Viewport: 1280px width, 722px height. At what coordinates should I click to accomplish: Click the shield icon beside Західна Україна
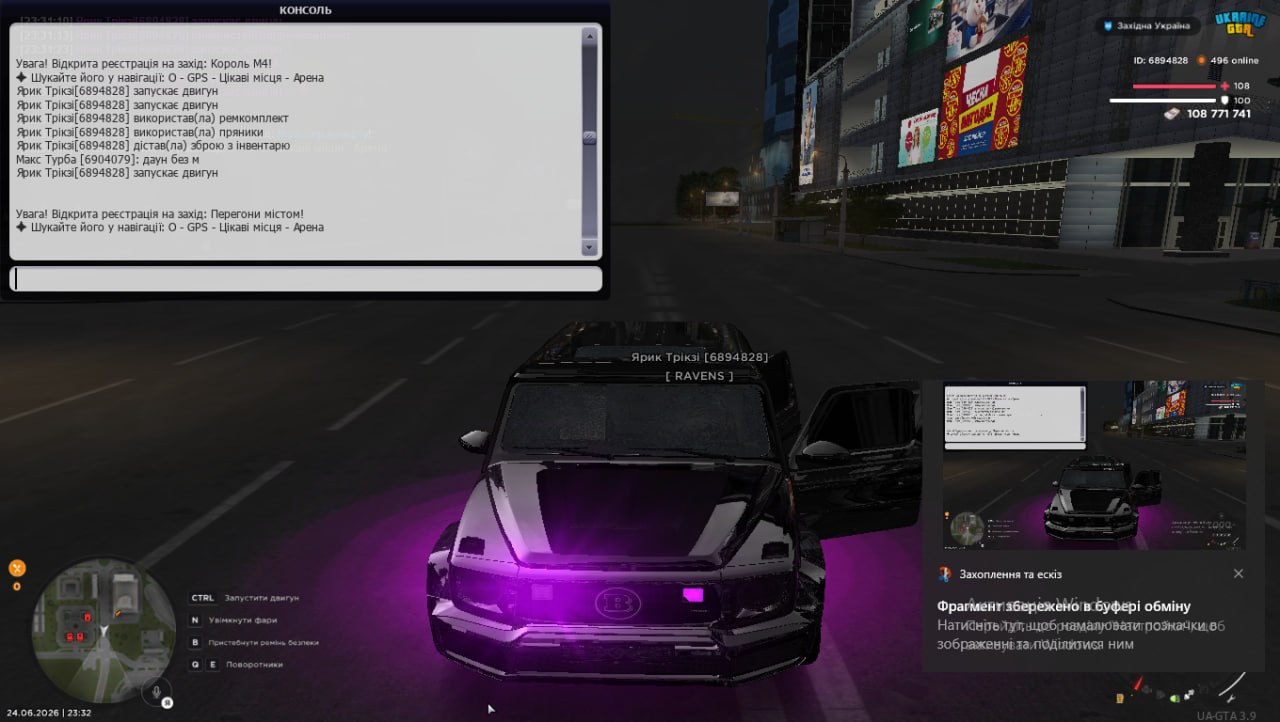(1107, 26)
